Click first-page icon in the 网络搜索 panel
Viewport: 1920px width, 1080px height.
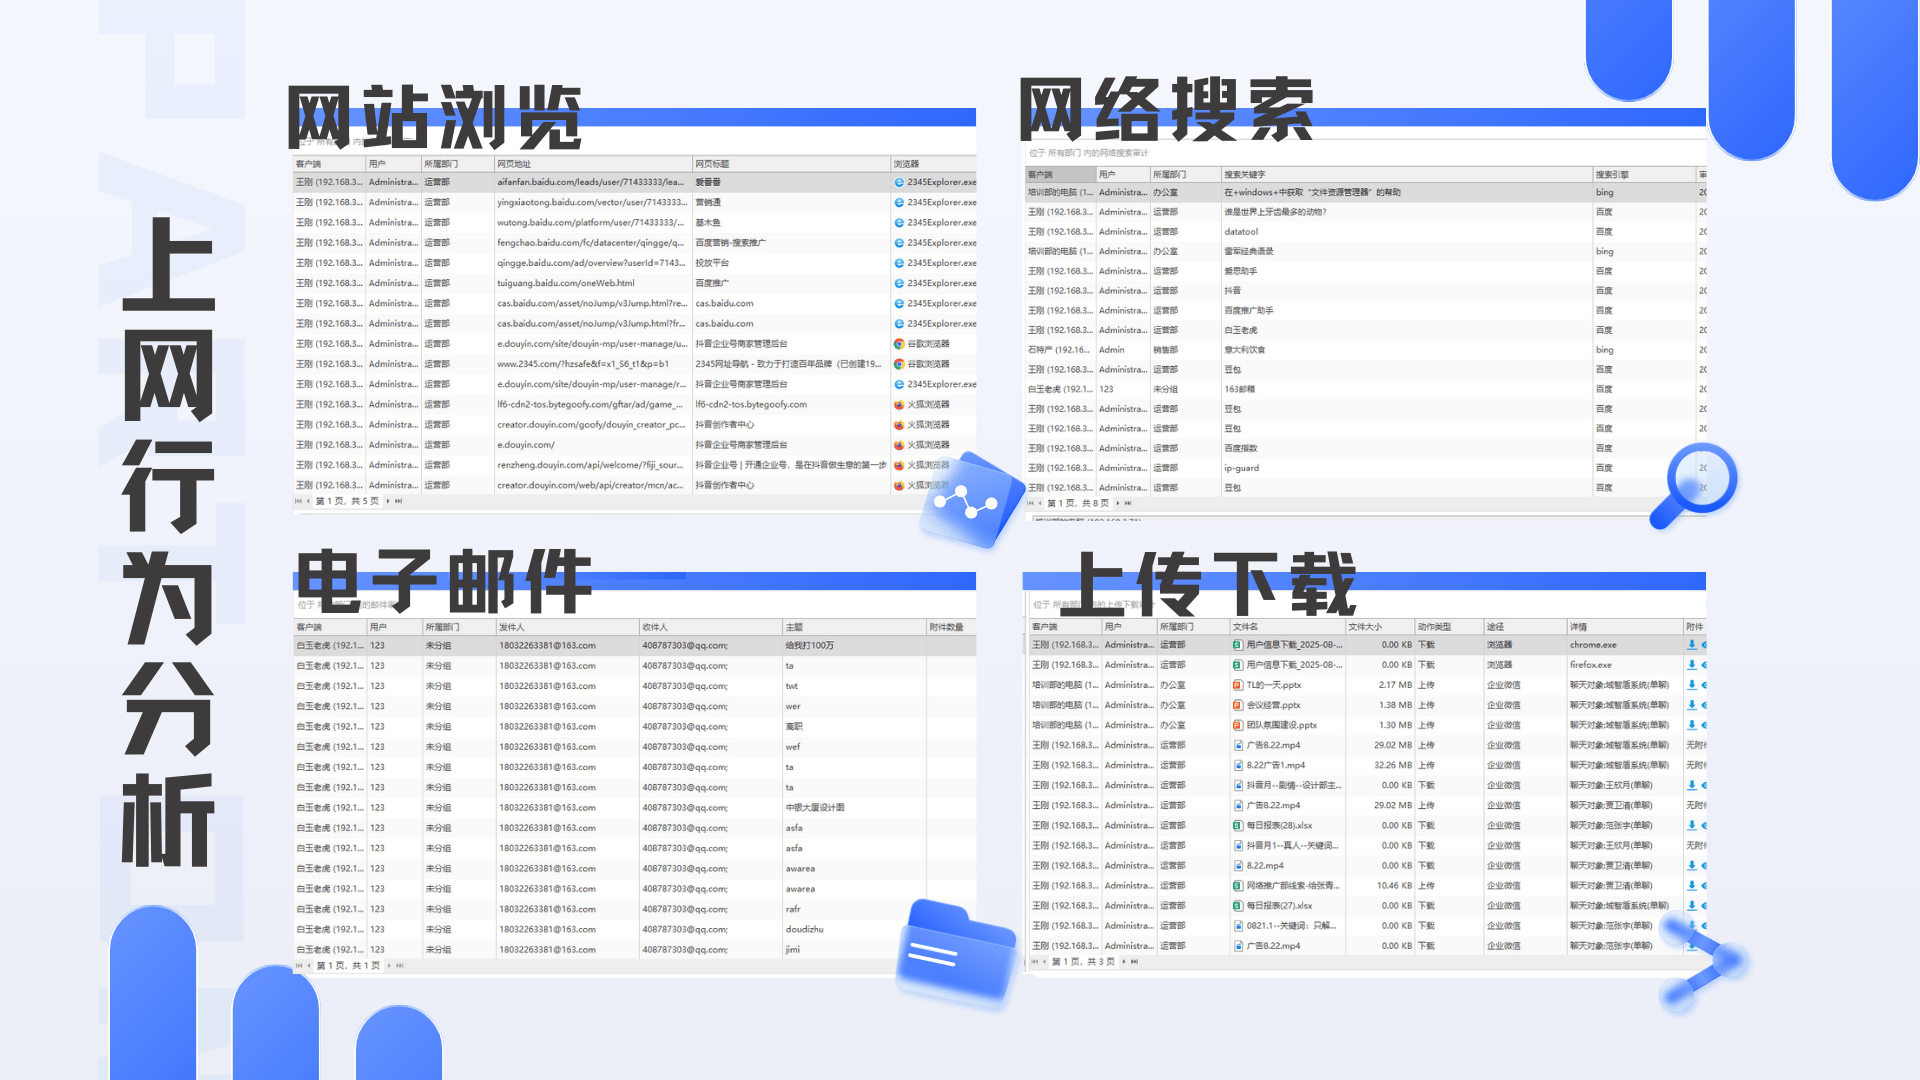(x=1033, y=505)
